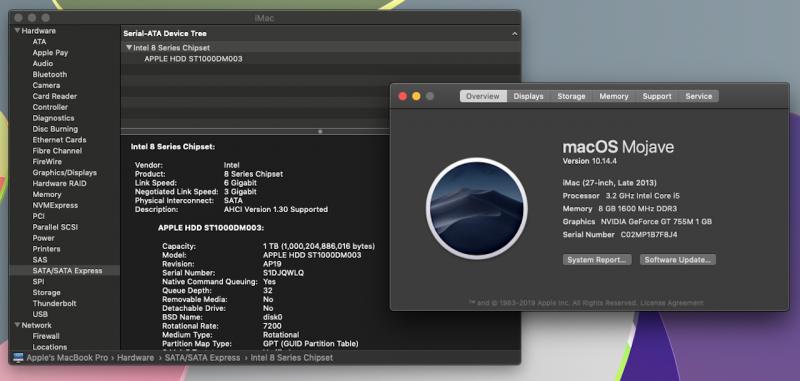Select Firewall under Network
This screenshot has width=800, height=381.
[x=46, y=336]
